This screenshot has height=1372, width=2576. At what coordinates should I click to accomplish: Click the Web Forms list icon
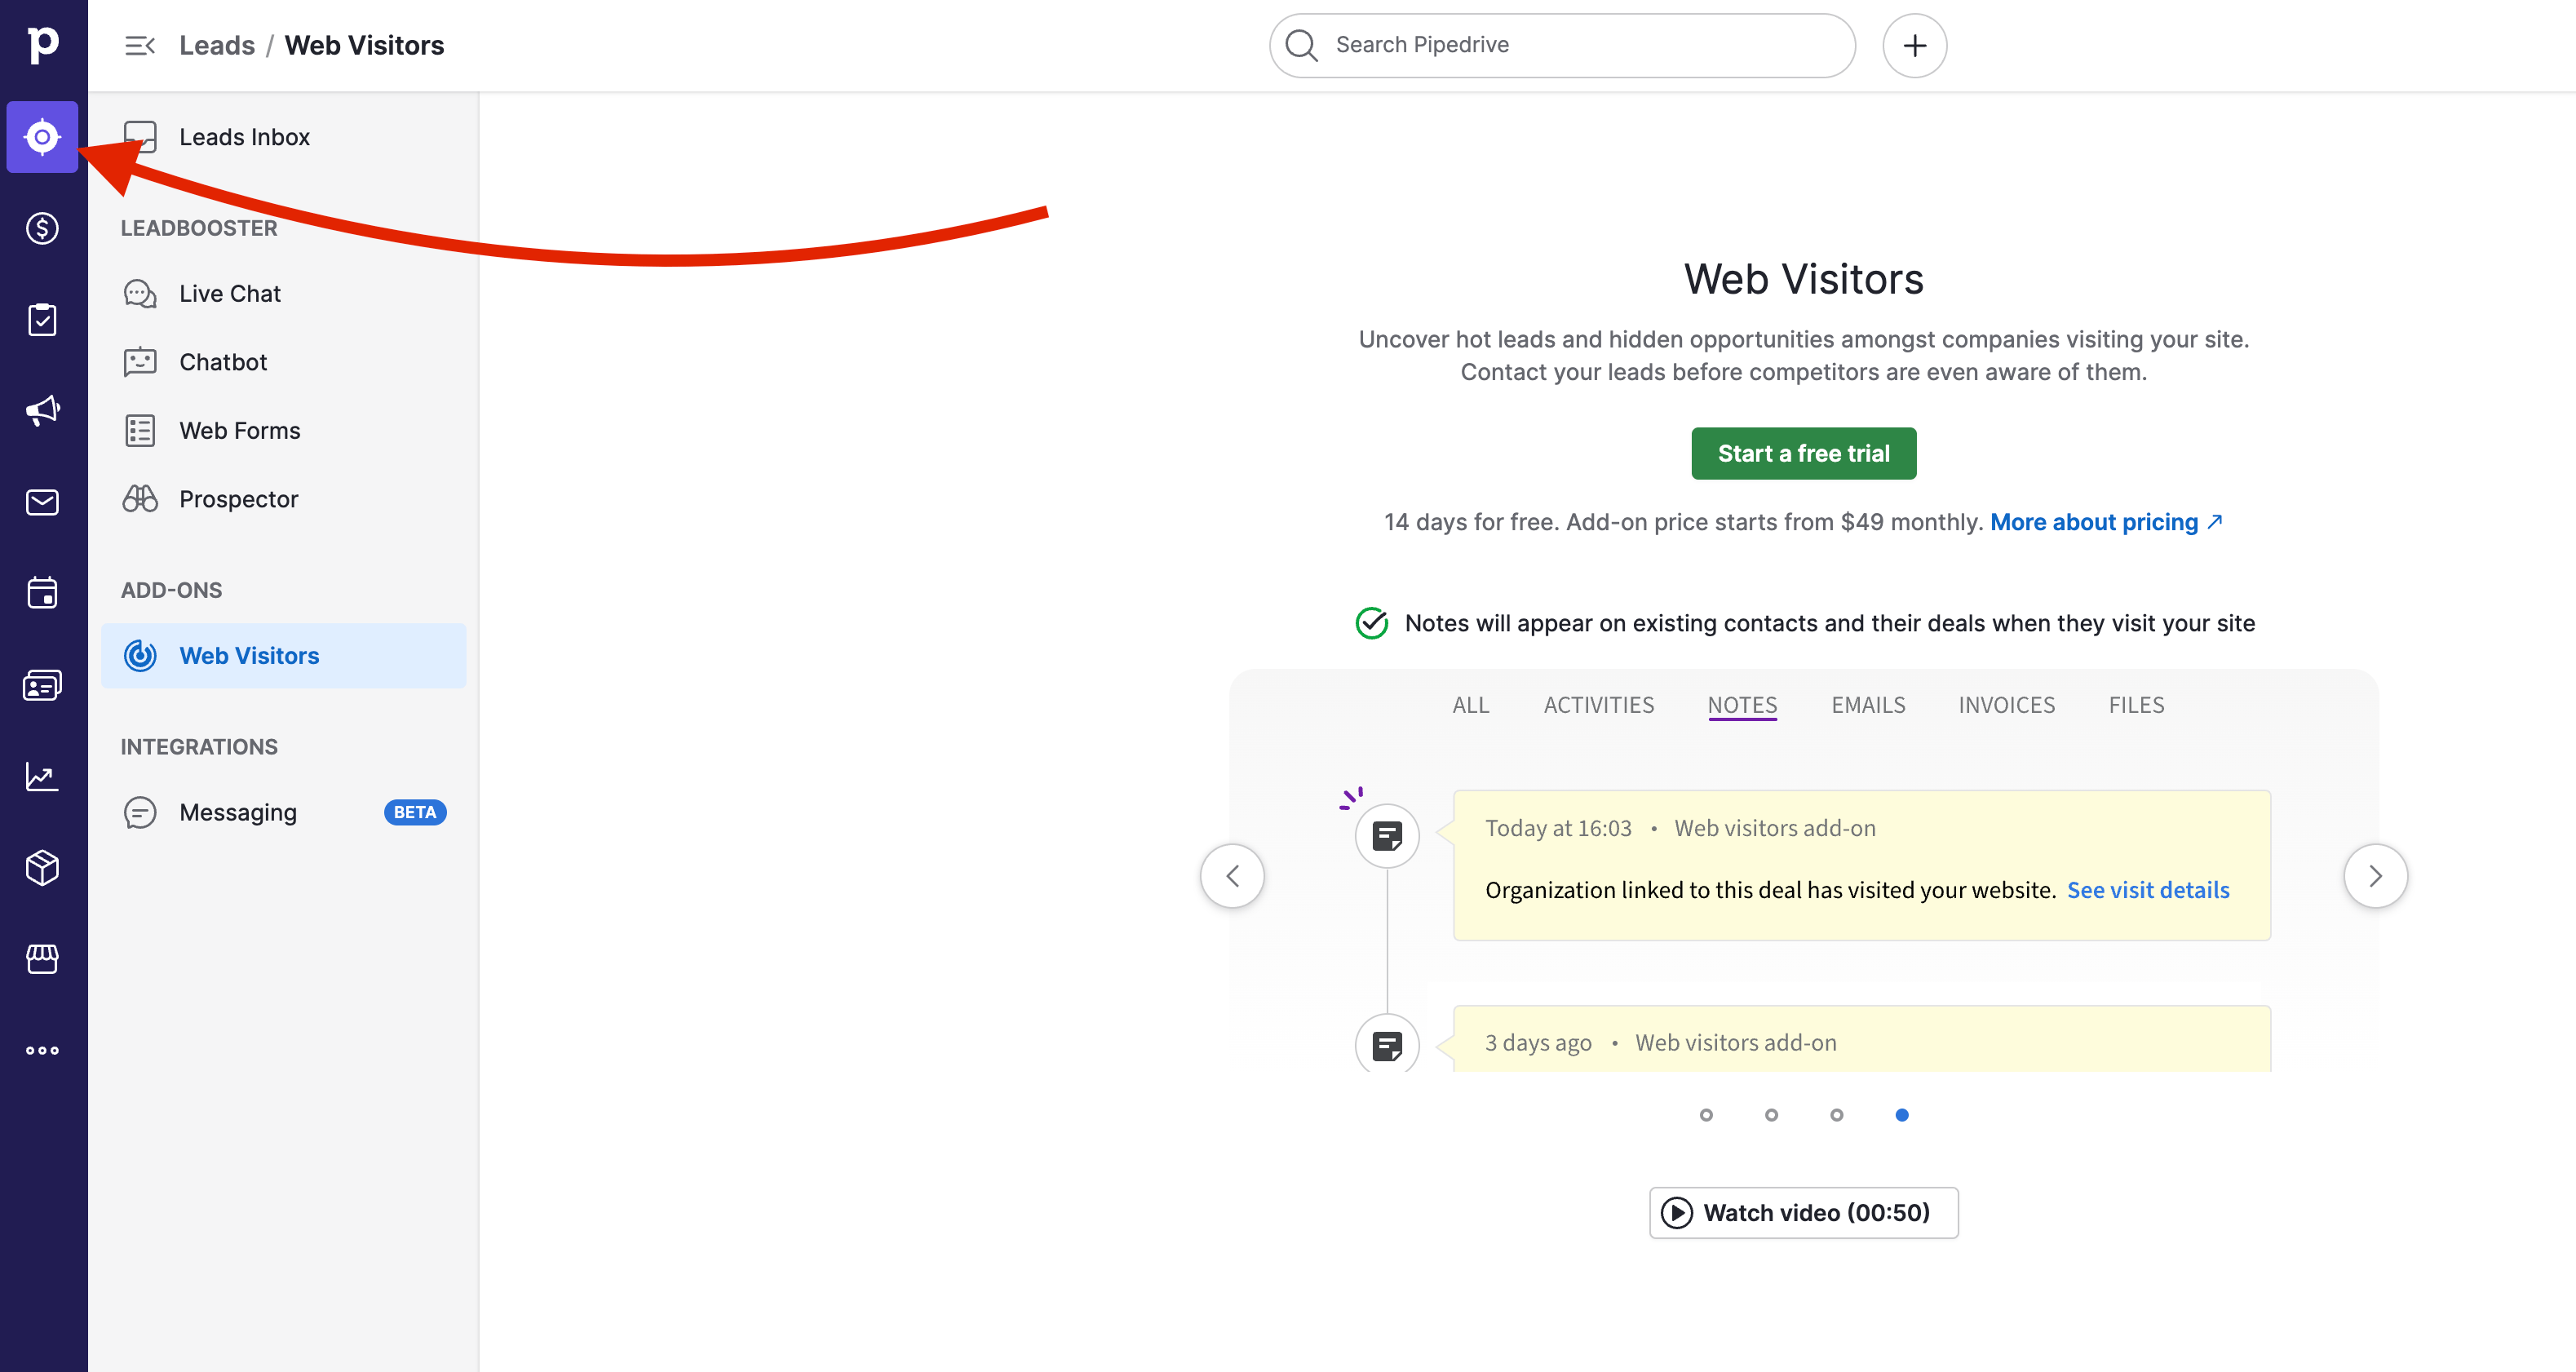[x=140, y=430]
